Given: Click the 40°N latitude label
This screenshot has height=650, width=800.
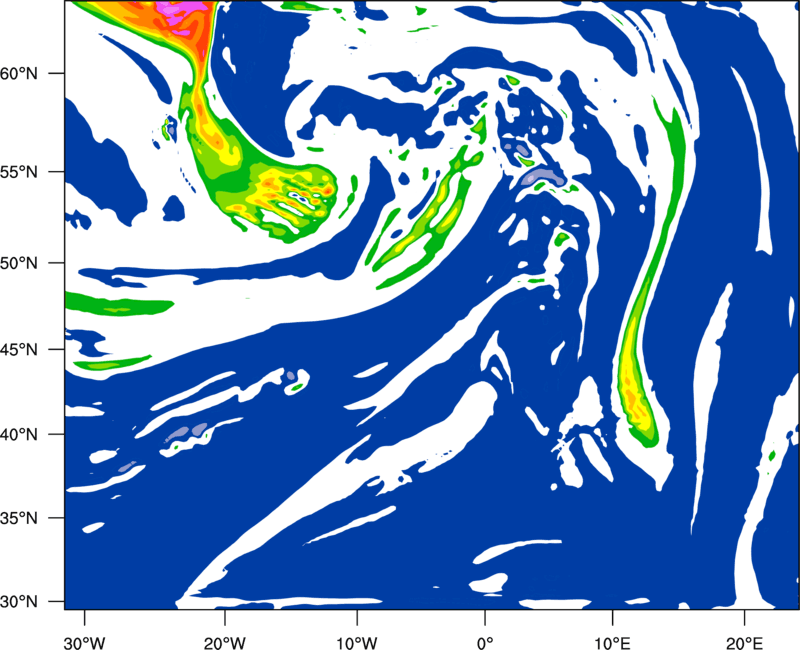Looking at the screenshot, I should [x=19, y=435].
